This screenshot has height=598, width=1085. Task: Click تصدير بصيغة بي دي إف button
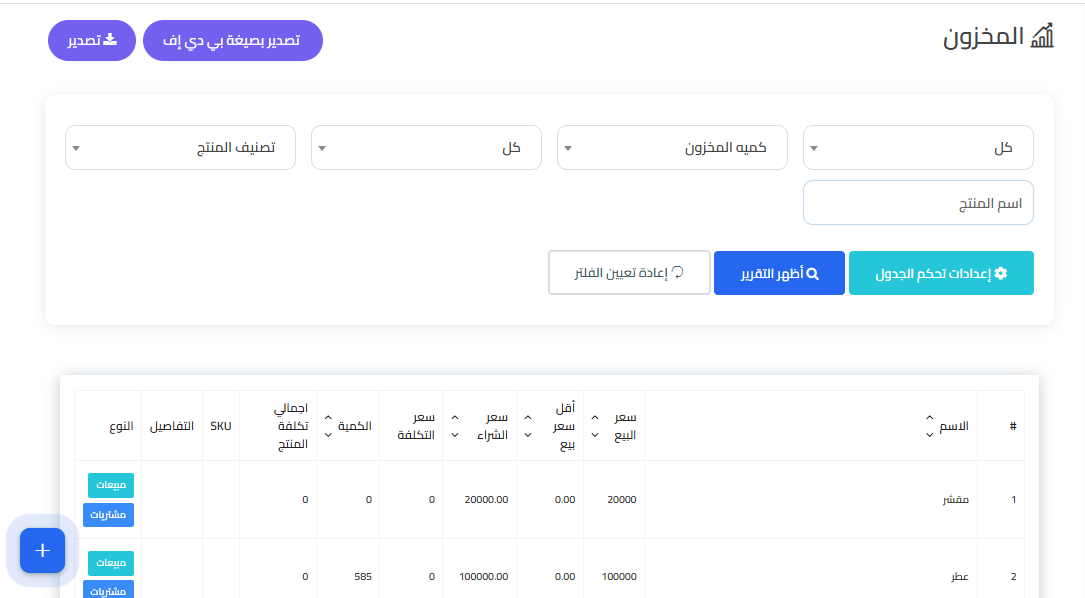(232, 41)
